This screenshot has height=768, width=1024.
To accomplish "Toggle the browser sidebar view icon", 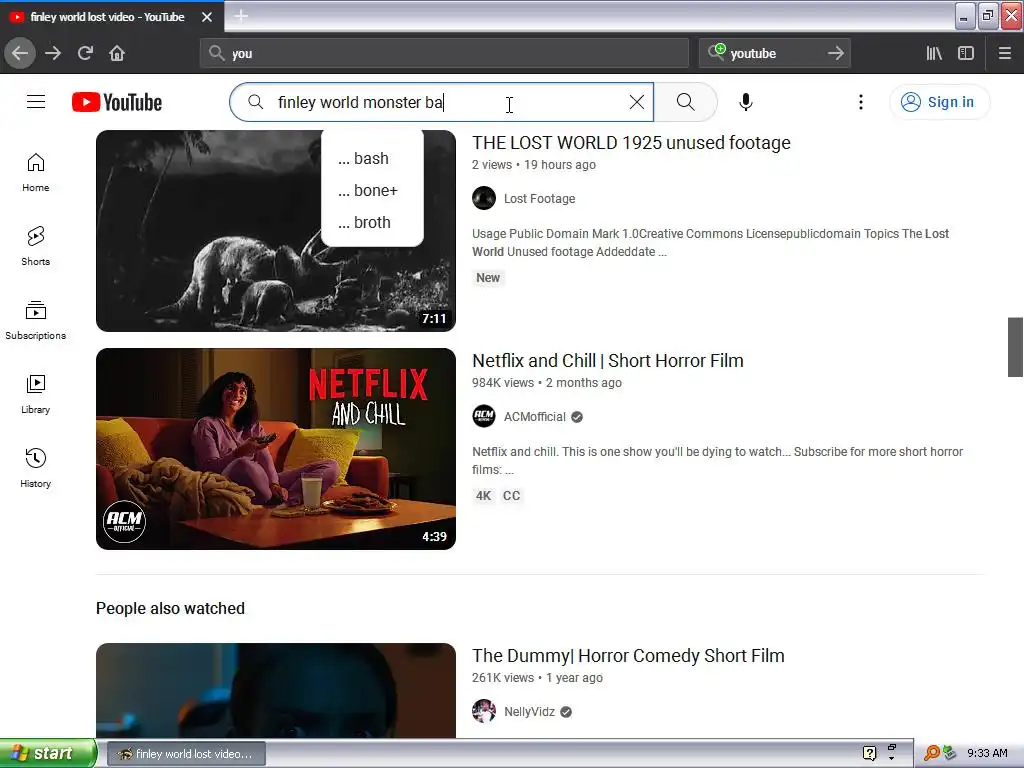I will 966,53.
